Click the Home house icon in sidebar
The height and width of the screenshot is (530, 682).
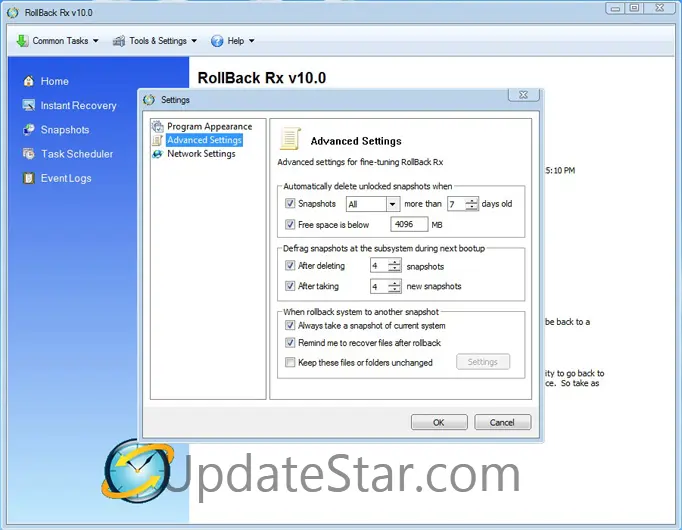(x=29, y=81)
